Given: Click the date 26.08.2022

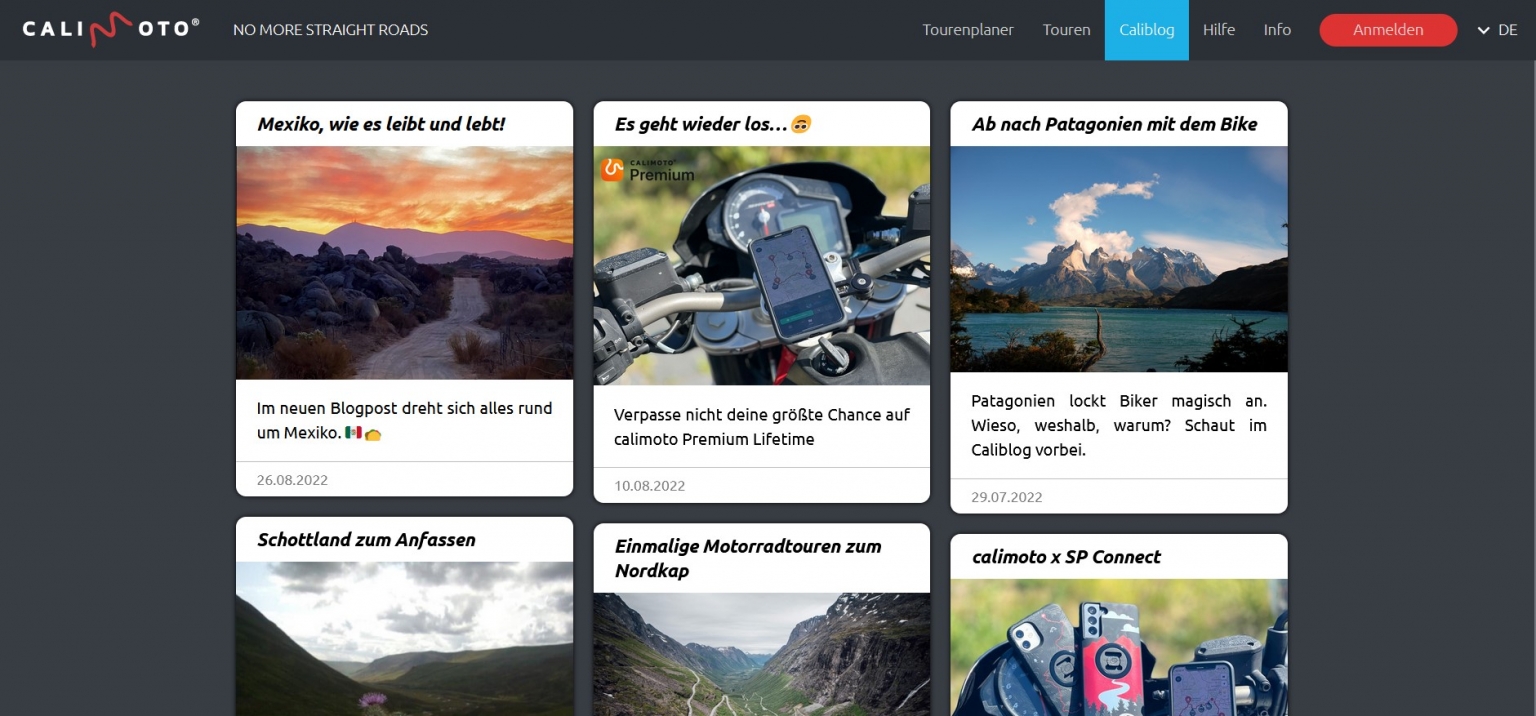Looking at the screenshot, I should [x=292, y=480].
